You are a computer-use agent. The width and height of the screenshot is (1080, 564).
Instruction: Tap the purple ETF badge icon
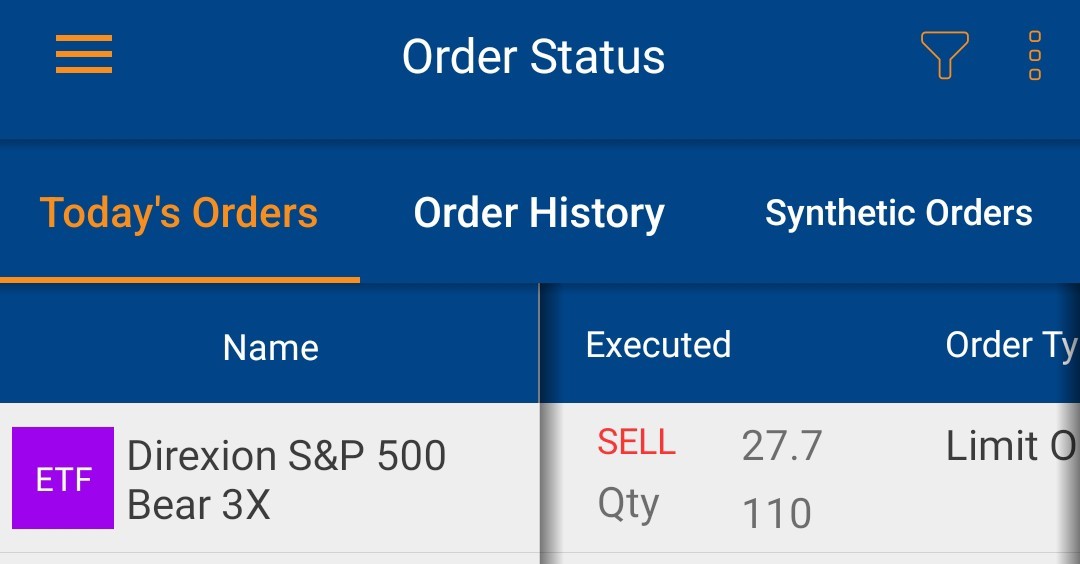(63, 478)
